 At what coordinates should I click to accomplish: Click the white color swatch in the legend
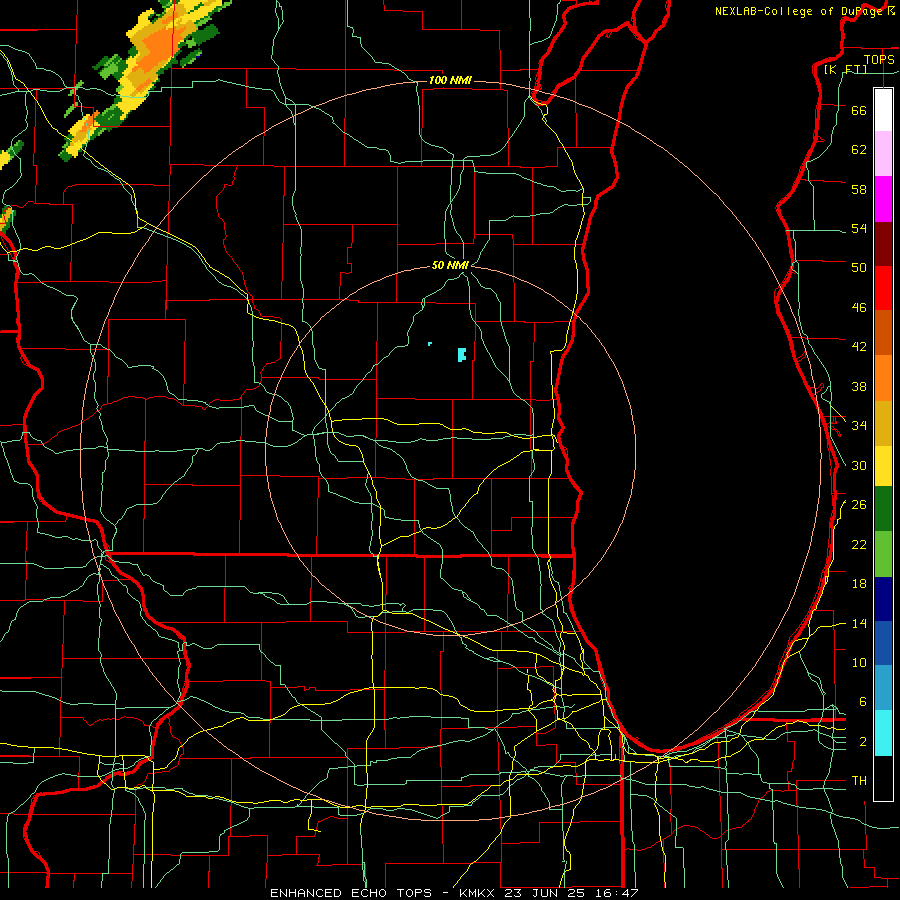click(883, 110)
